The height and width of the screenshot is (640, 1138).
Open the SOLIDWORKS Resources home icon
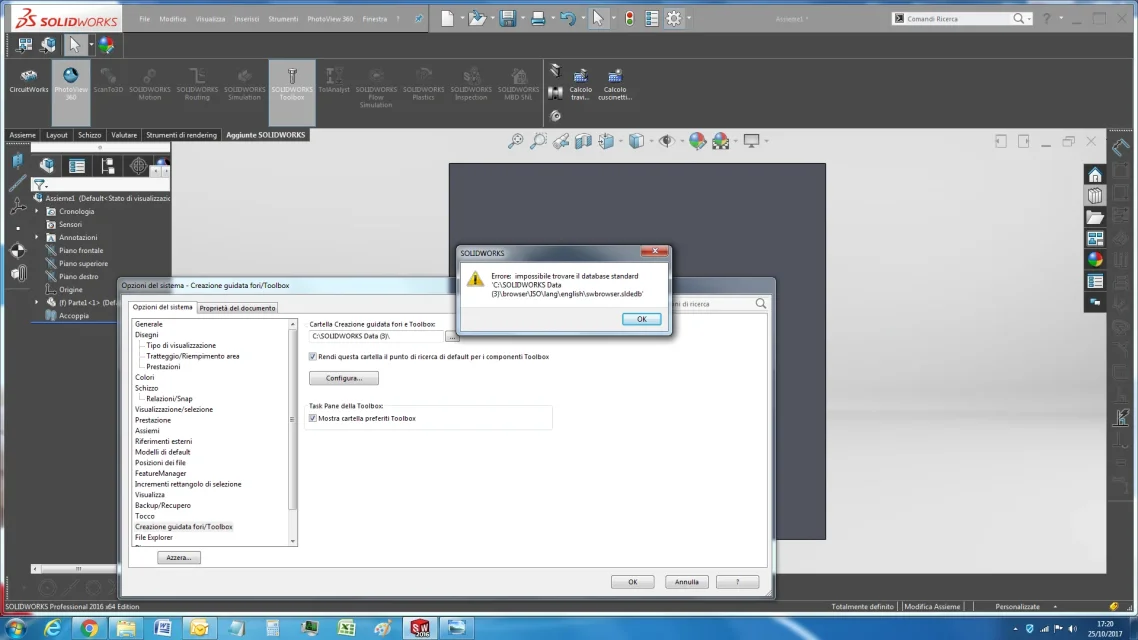(x=1095, y=174)
